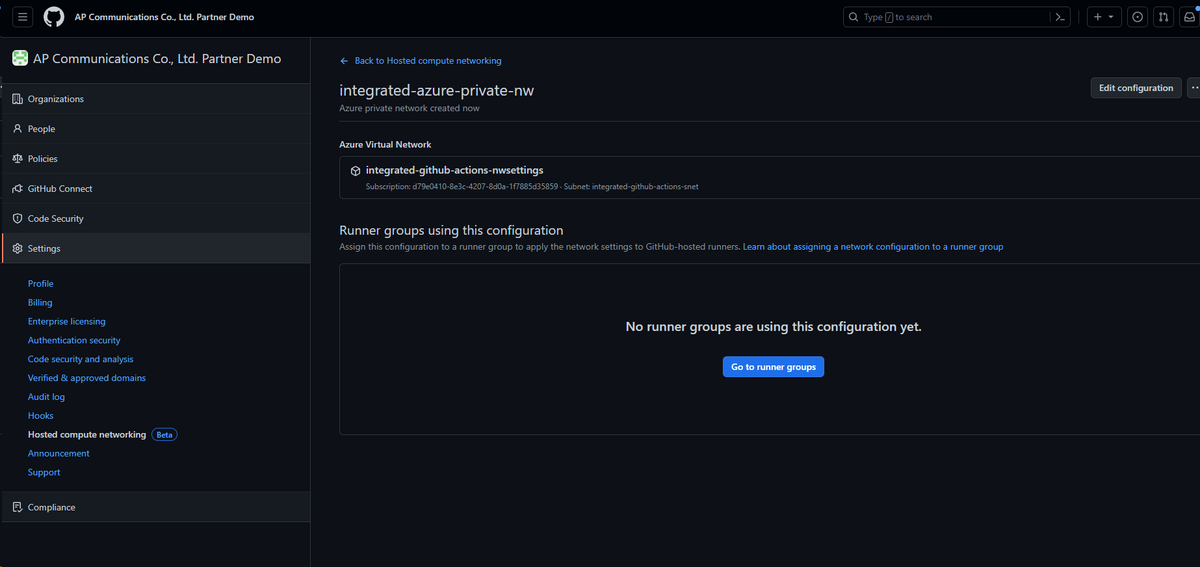Image resolution: width=1200 pixels, height=567 pixels.
Task: Click the Code Security shield icon
Action: coord(17,219)
